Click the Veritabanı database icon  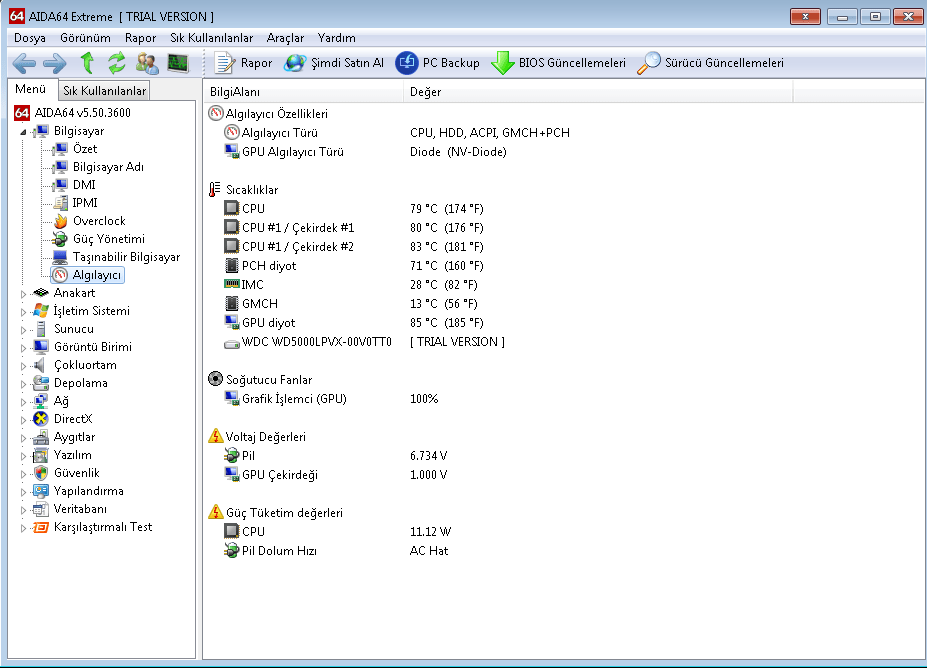(x=41, y=509)
